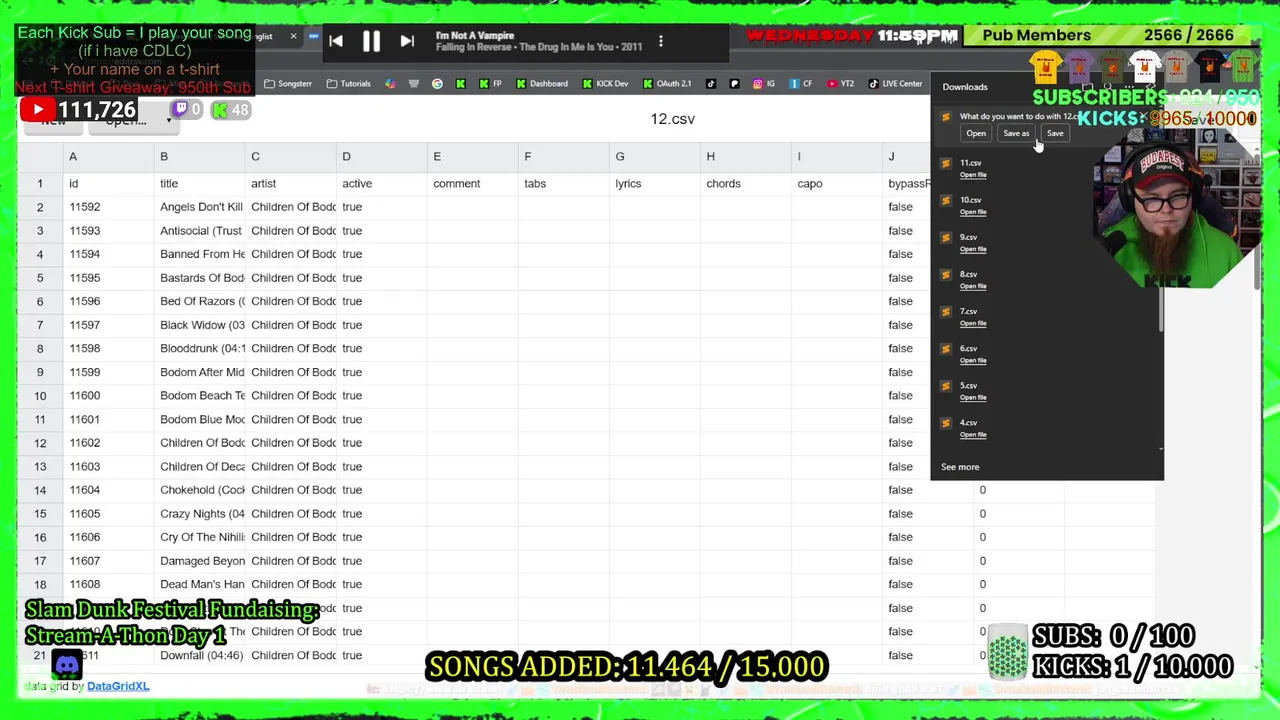
Task: Open the media player three-dot options menu
Action: [660, 42]
